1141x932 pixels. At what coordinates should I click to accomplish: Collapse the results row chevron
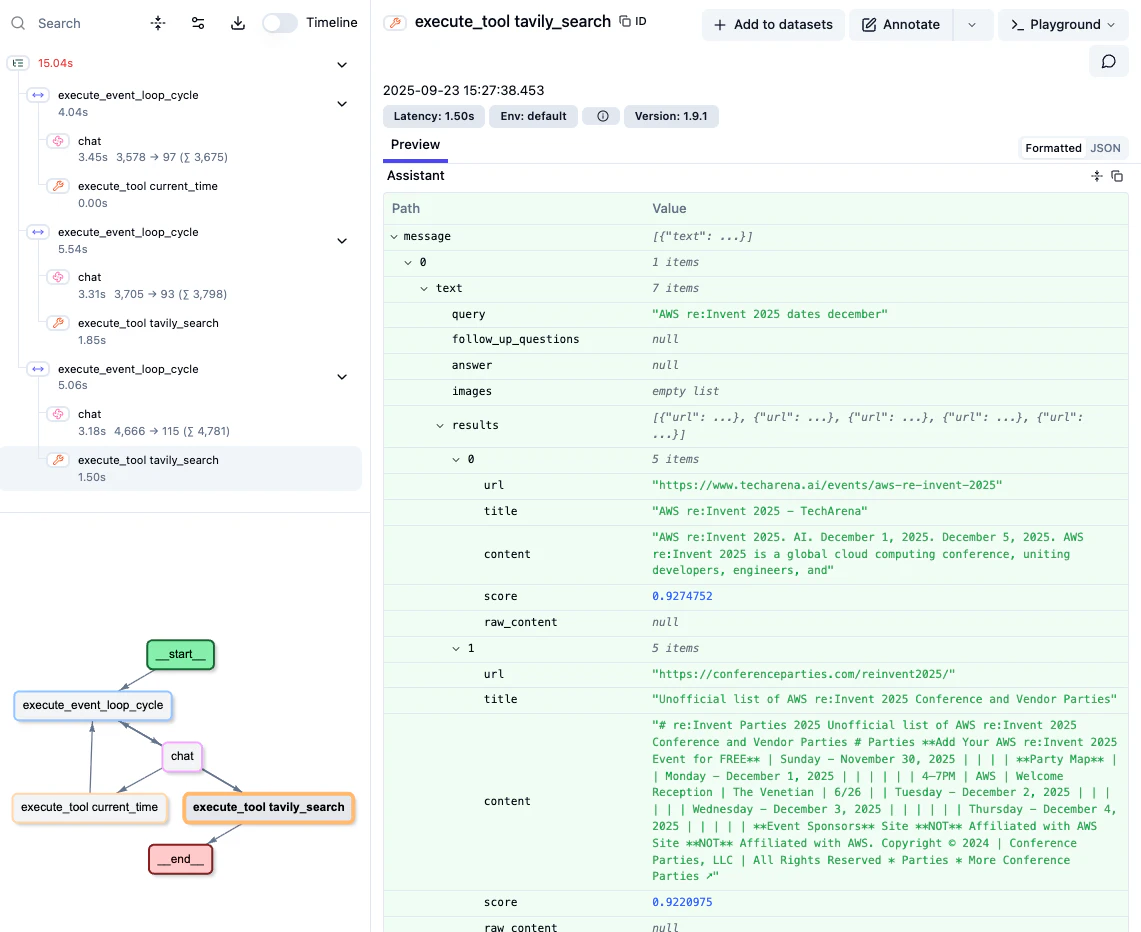pyautogui.click(x=440, y=426)
